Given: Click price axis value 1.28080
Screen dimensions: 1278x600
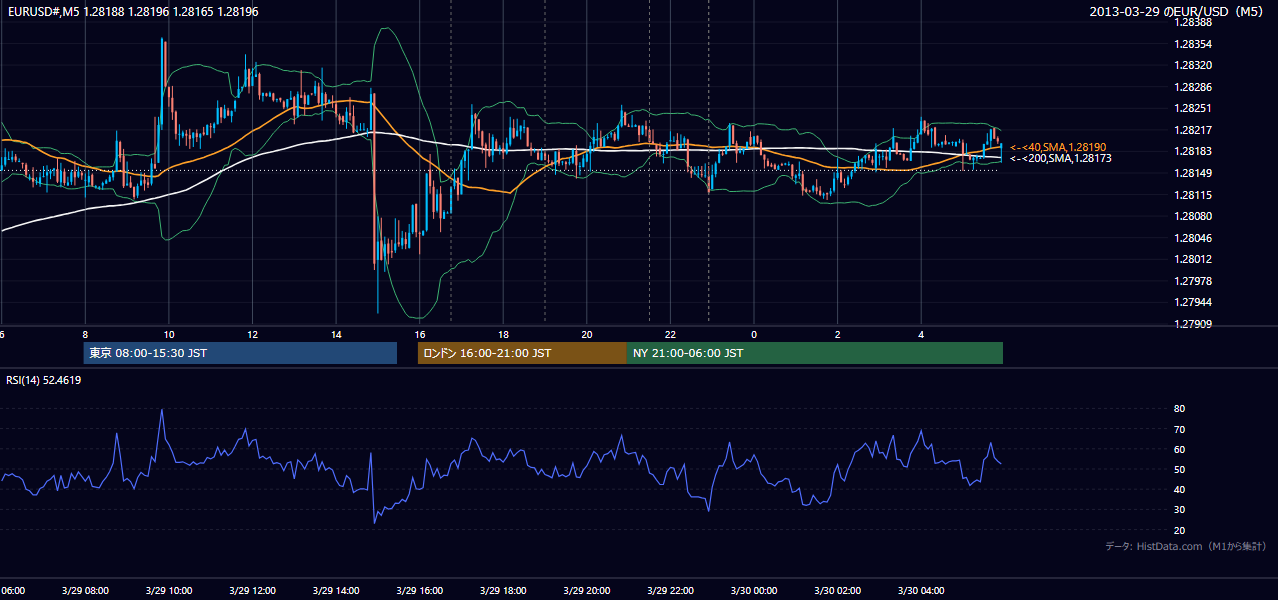Looking at the screenshot, I should tap(1193, 216).
